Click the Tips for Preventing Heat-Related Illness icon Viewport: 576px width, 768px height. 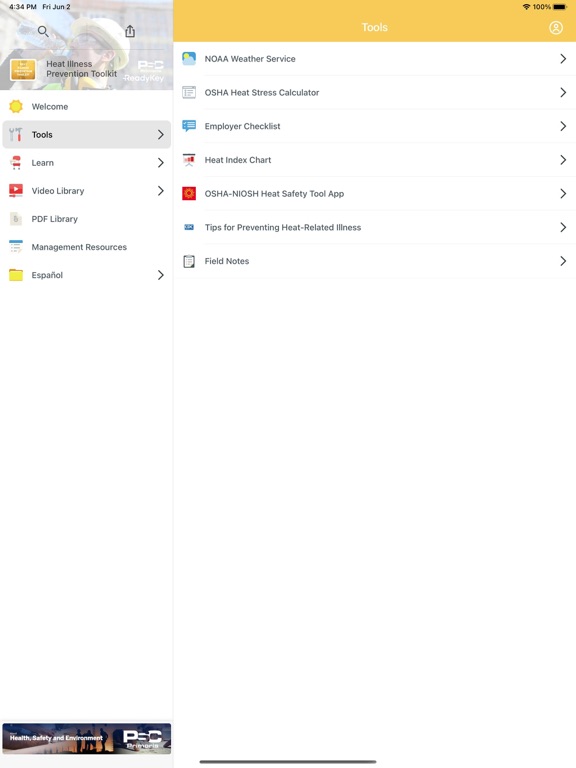tap(189, 227)
